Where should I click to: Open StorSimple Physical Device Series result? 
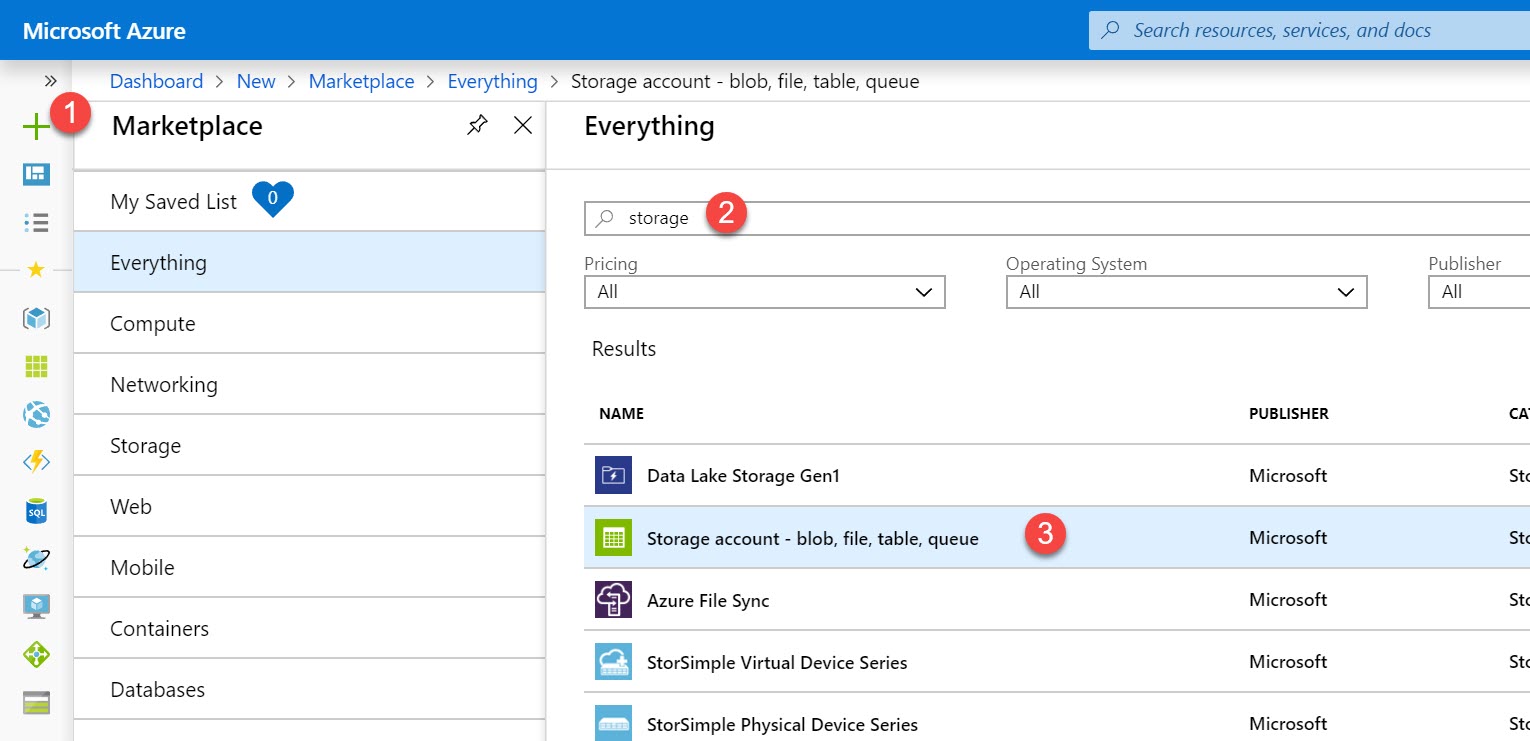782,724
